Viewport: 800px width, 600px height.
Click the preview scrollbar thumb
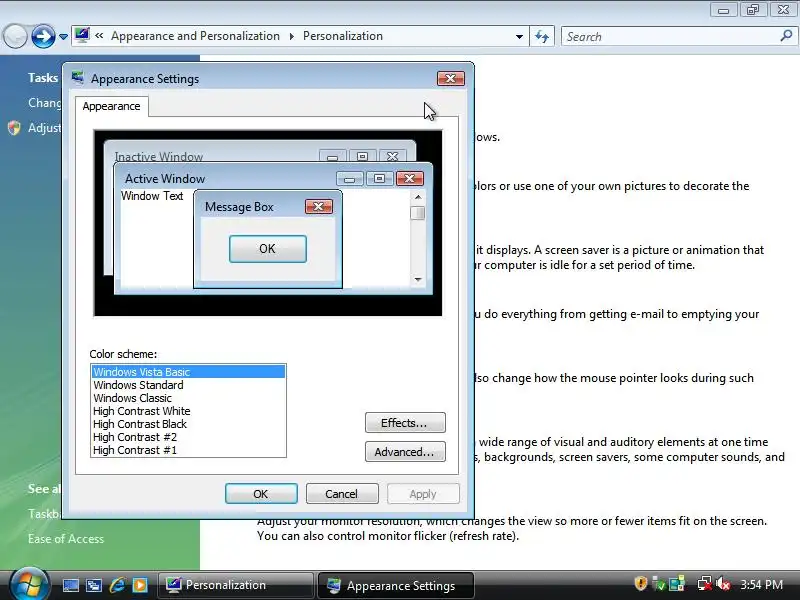point(418,212)
